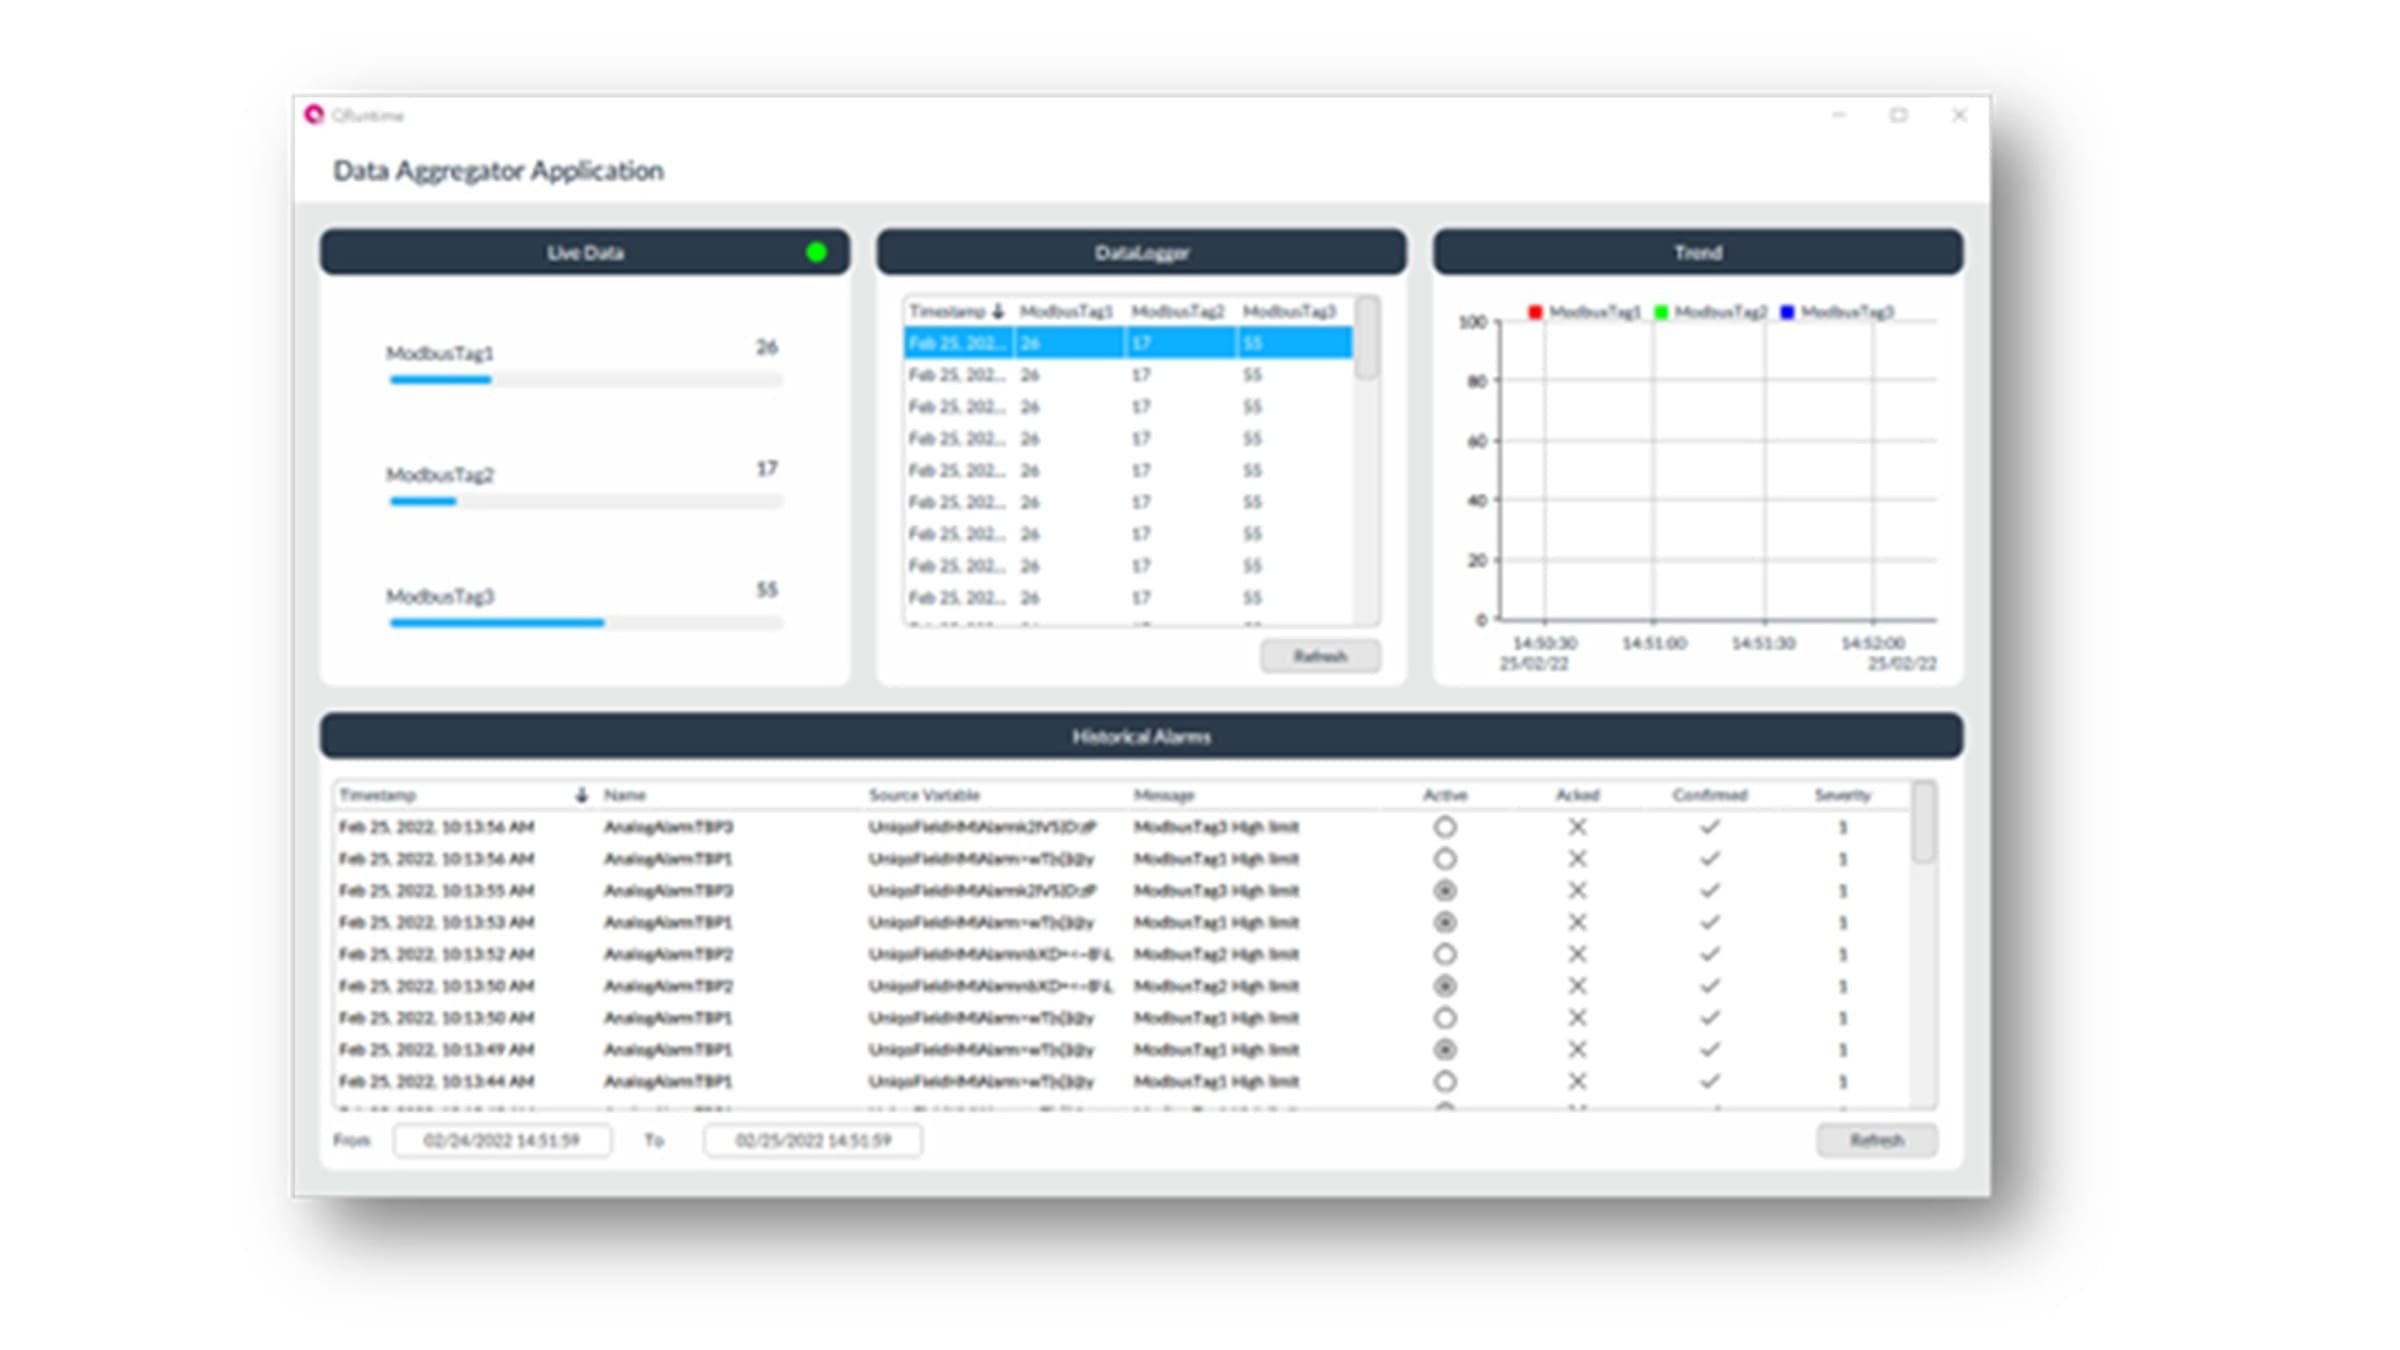
Task: Sort by ModbusTag1 column in DataLogger table
Action: tap(1066, 311)
